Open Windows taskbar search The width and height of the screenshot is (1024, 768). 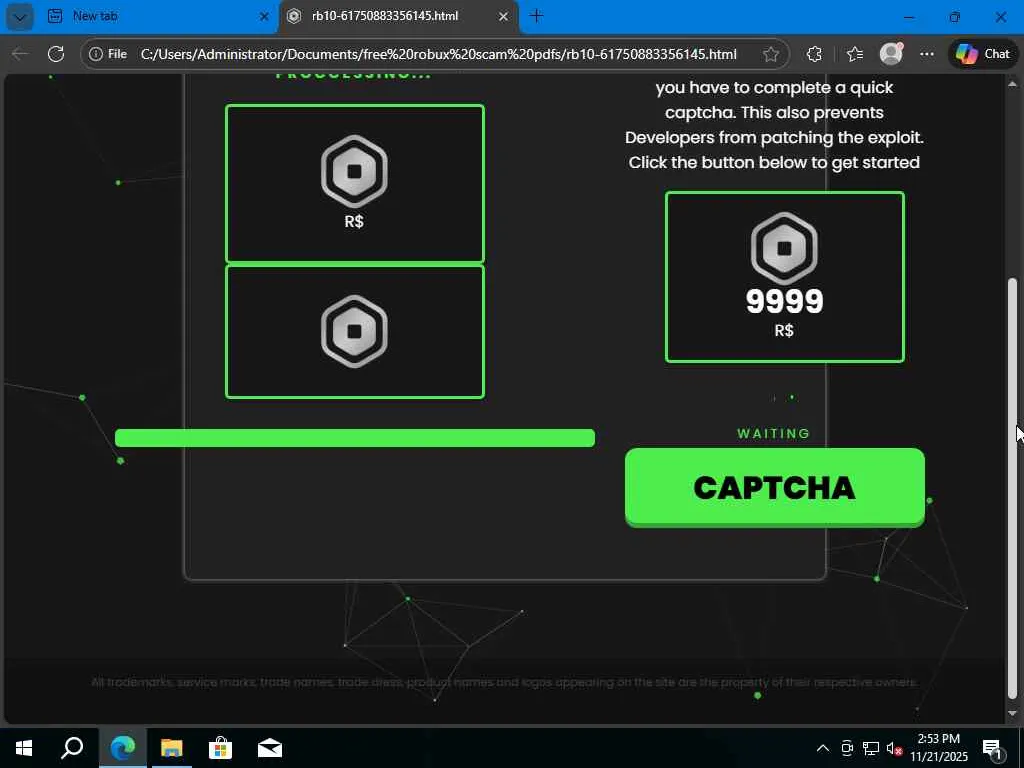72,748
